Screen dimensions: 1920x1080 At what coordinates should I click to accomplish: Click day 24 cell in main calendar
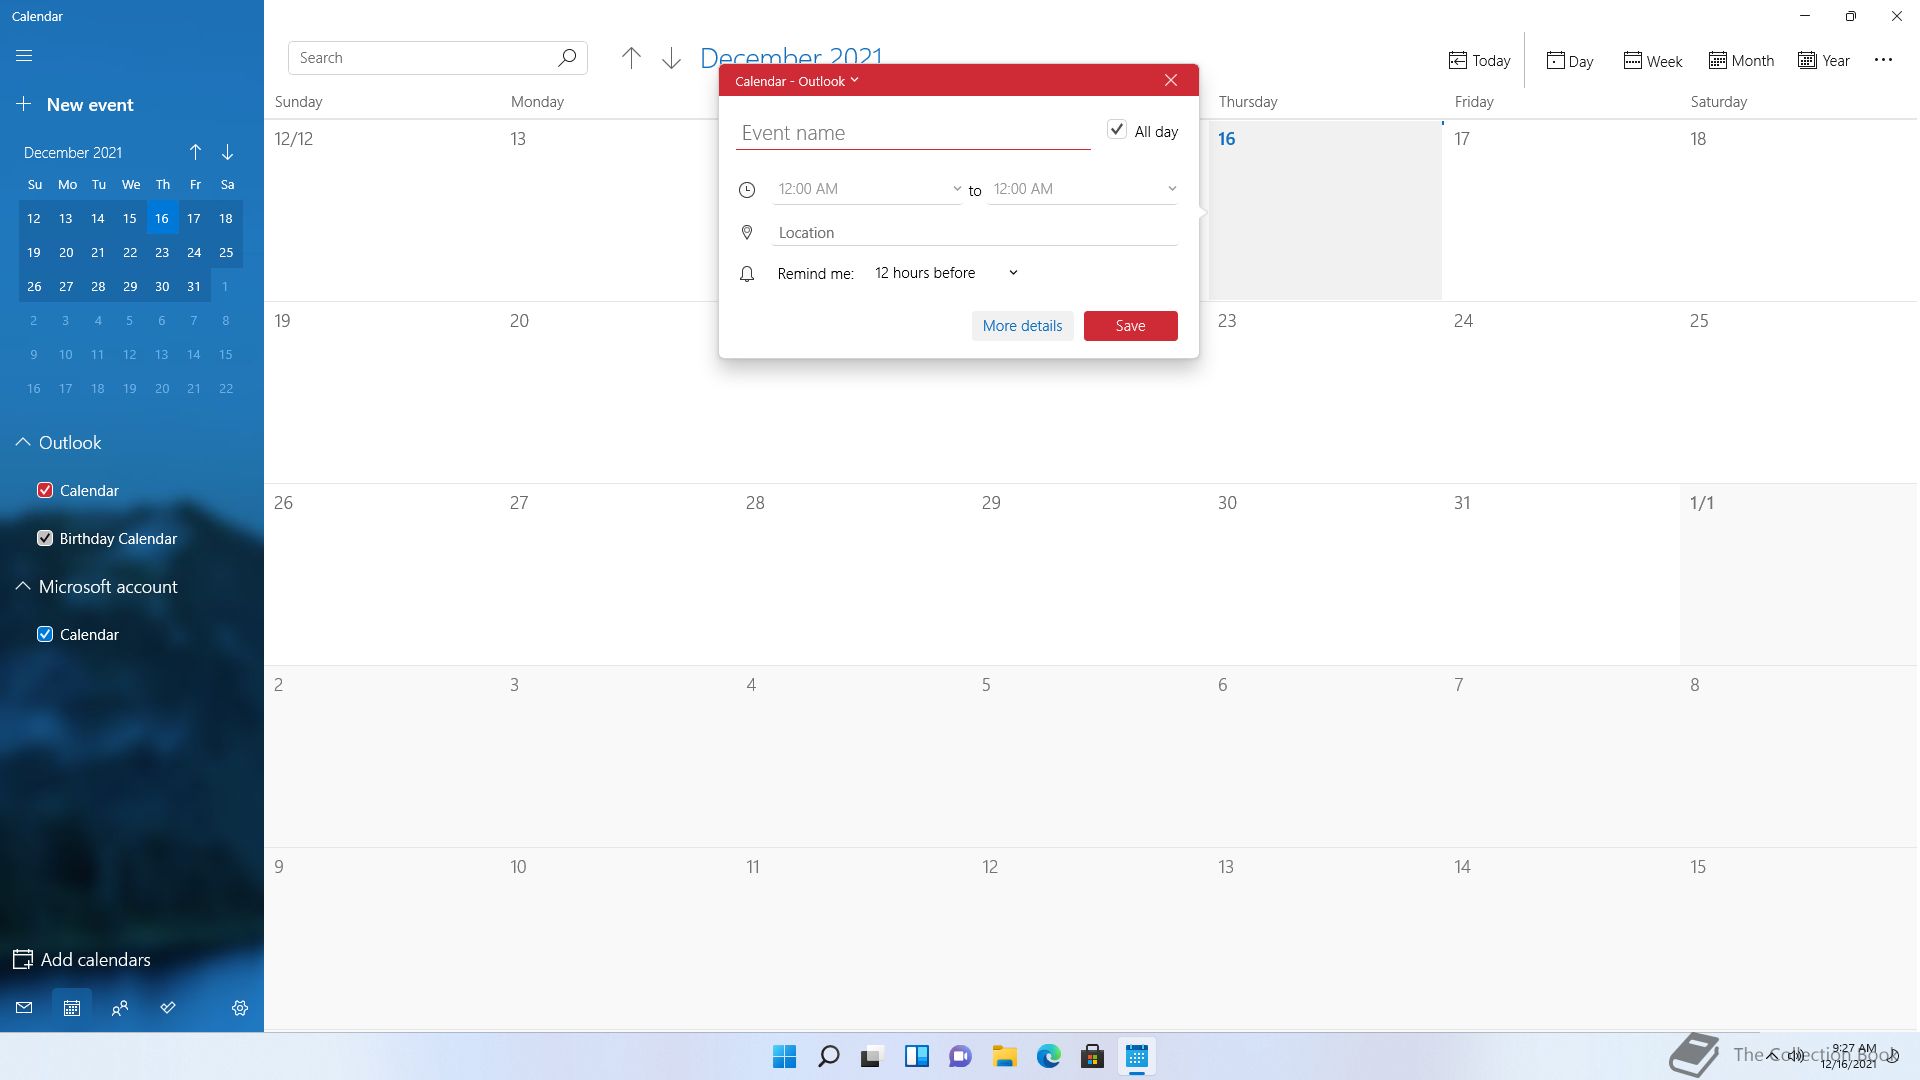point(1561,393)
